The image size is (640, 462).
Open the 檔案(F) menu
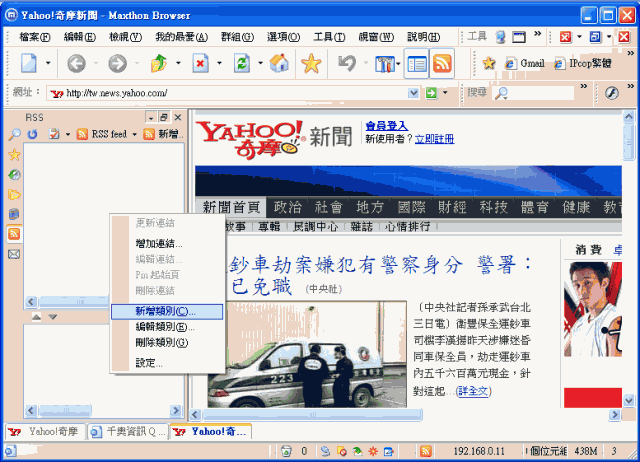click(x=34, y=37)
